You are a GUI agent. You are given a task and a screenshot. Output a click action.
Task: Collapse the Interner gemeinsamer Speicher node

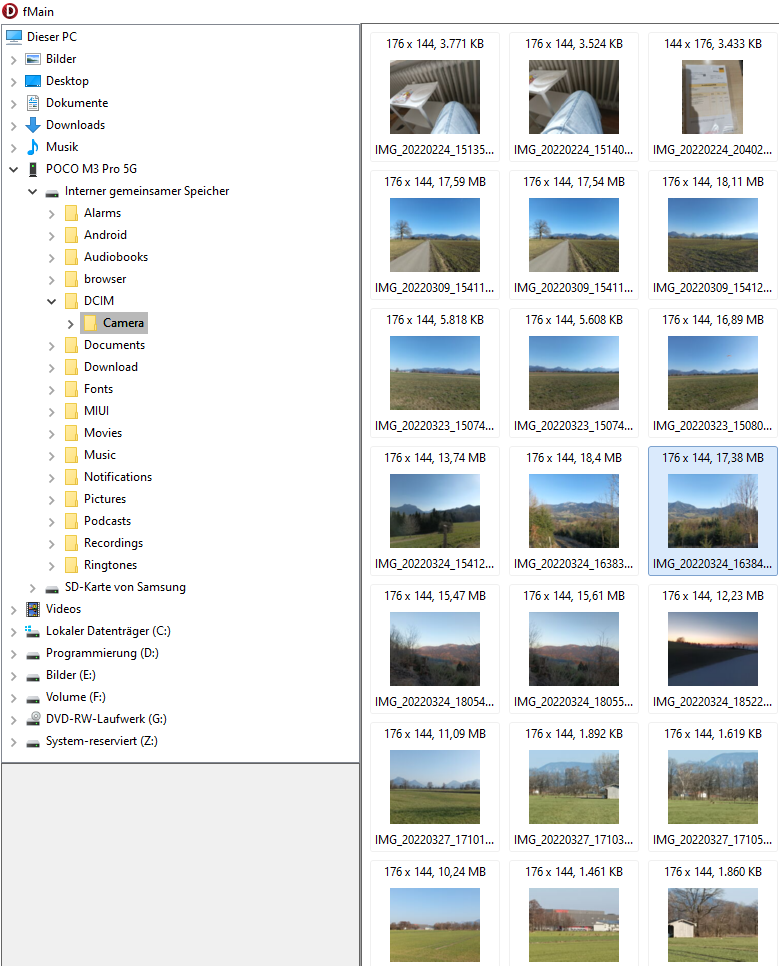33,192
